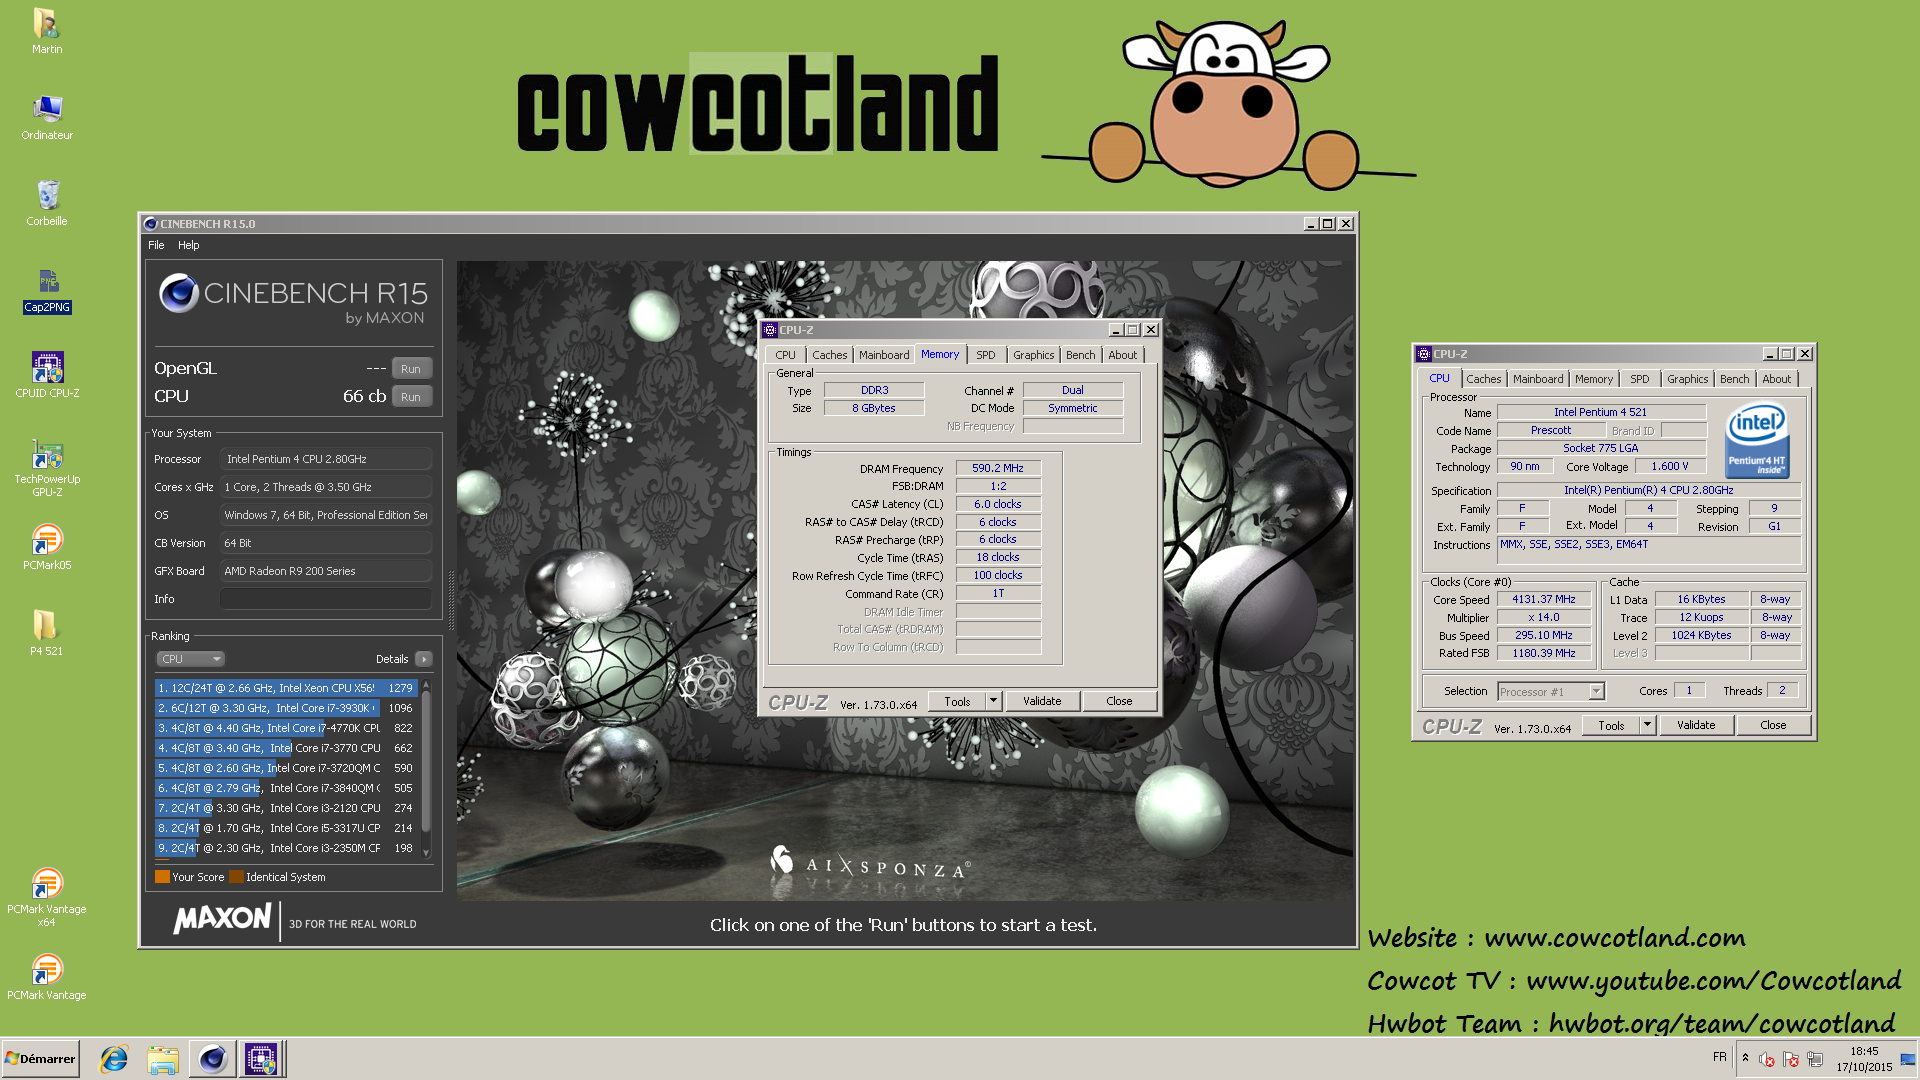Open the Martin folder desktop icon

[x=46, y=30]
